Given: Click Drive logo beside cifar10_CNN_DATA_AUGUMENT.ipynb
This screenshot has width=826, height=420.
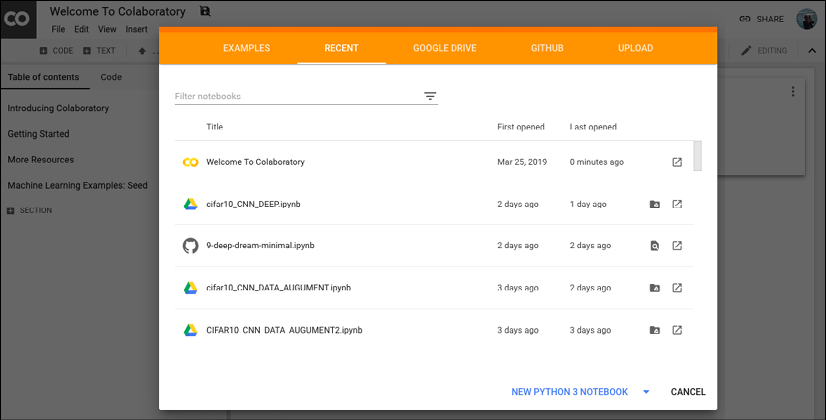Looking at the screenshot, I should (x=190, y=288).
